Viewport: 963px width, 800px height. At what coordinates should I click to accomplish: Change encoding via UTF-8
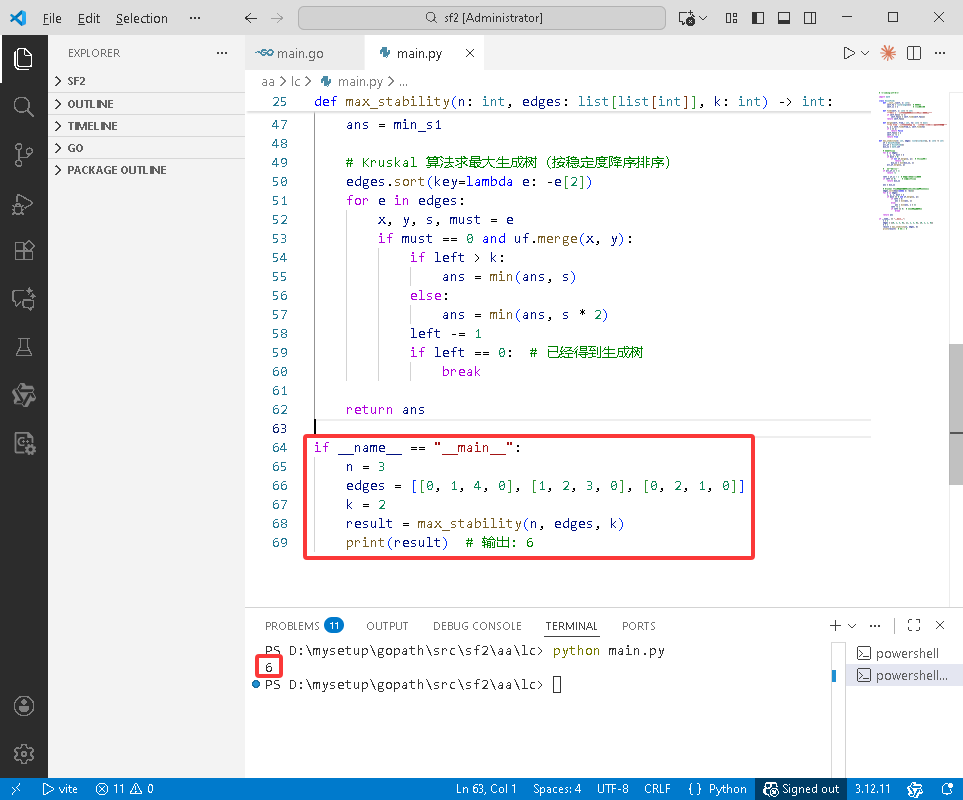612,789
